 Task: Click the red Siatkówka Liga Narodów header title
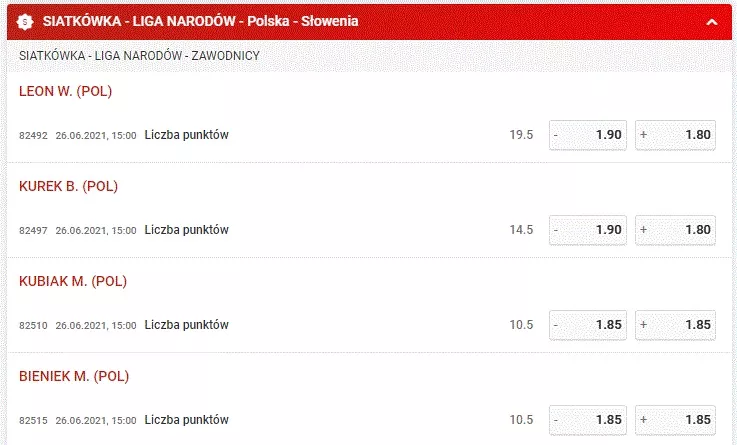[200, 21]
